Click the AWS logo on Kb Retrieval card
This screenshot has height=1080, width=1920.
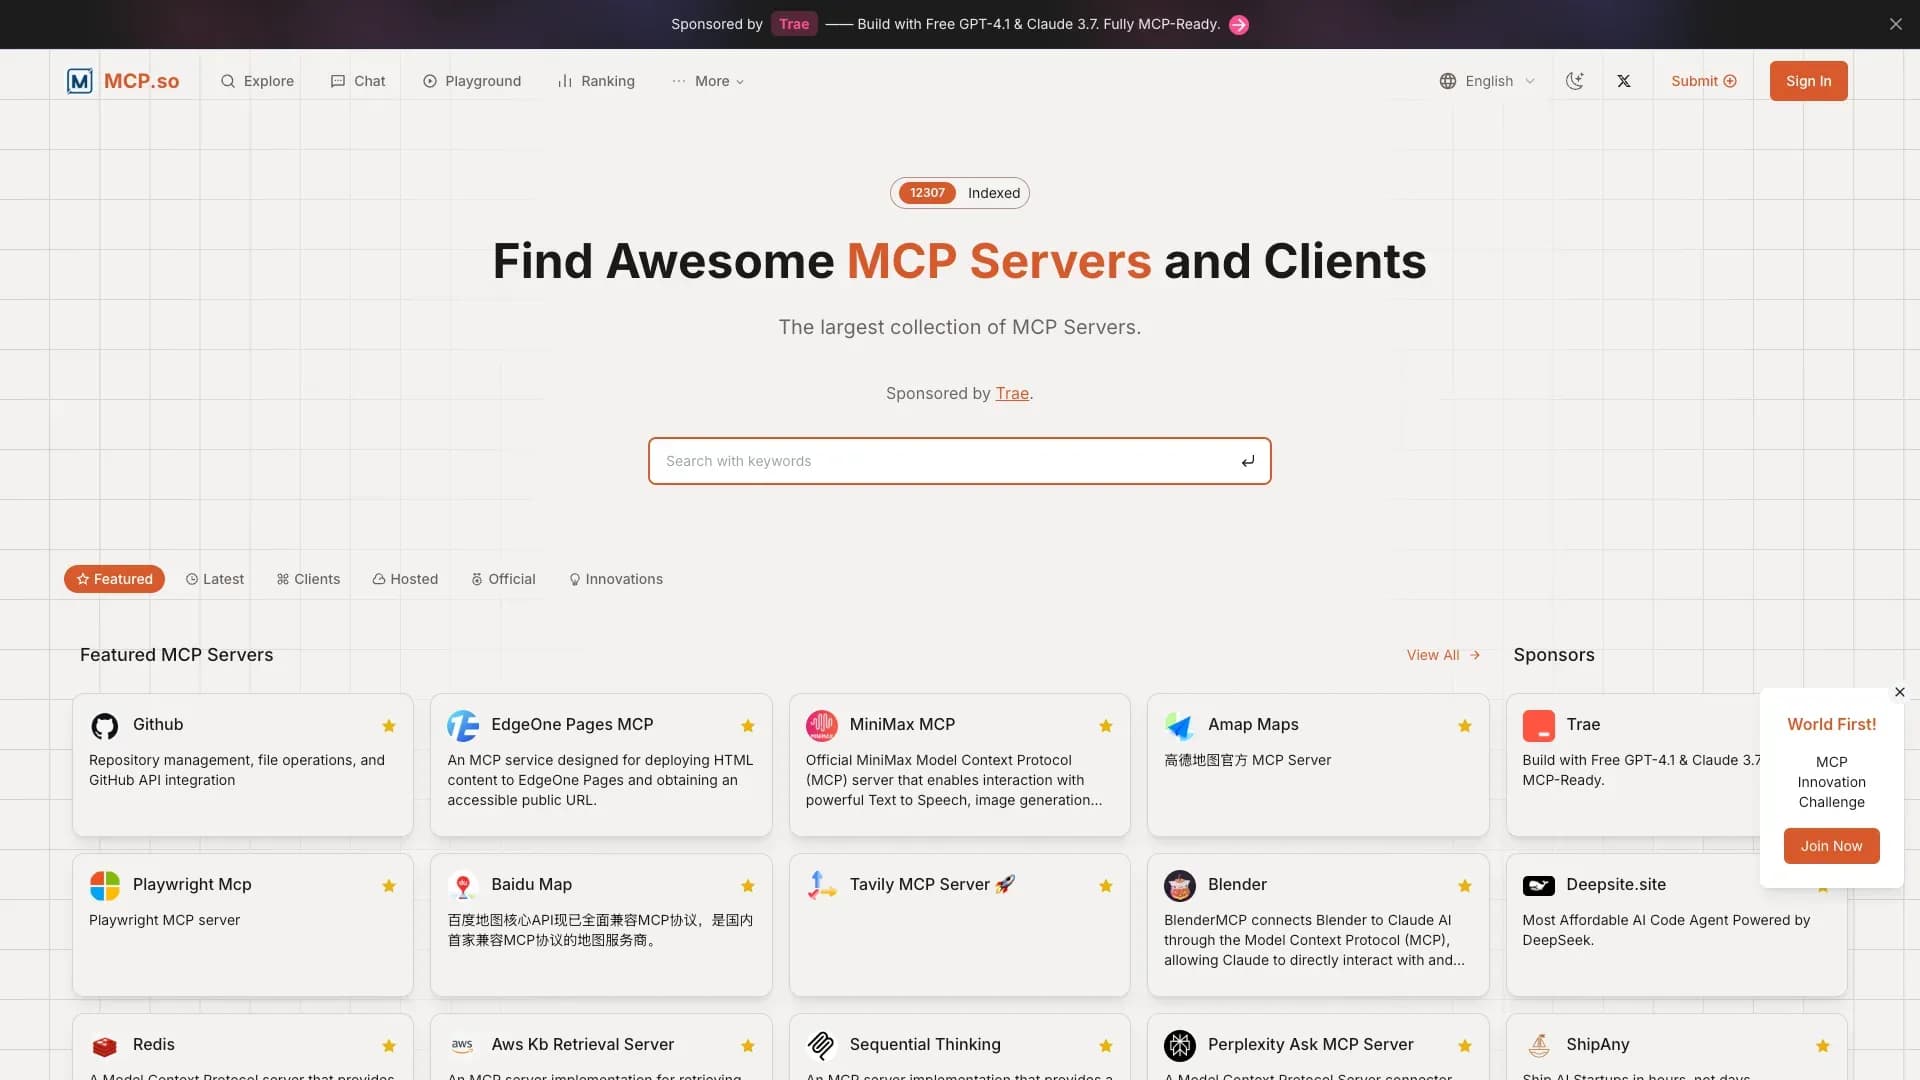[463, 1046]
